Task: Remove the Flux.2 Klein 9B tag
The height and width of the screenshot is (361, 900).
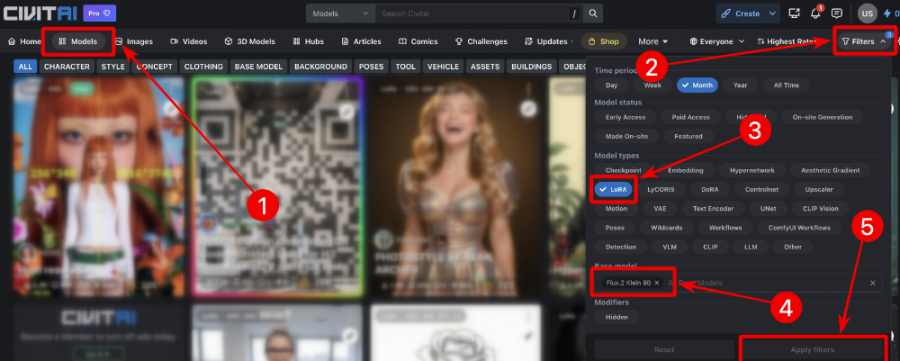Action: point(657,283)
